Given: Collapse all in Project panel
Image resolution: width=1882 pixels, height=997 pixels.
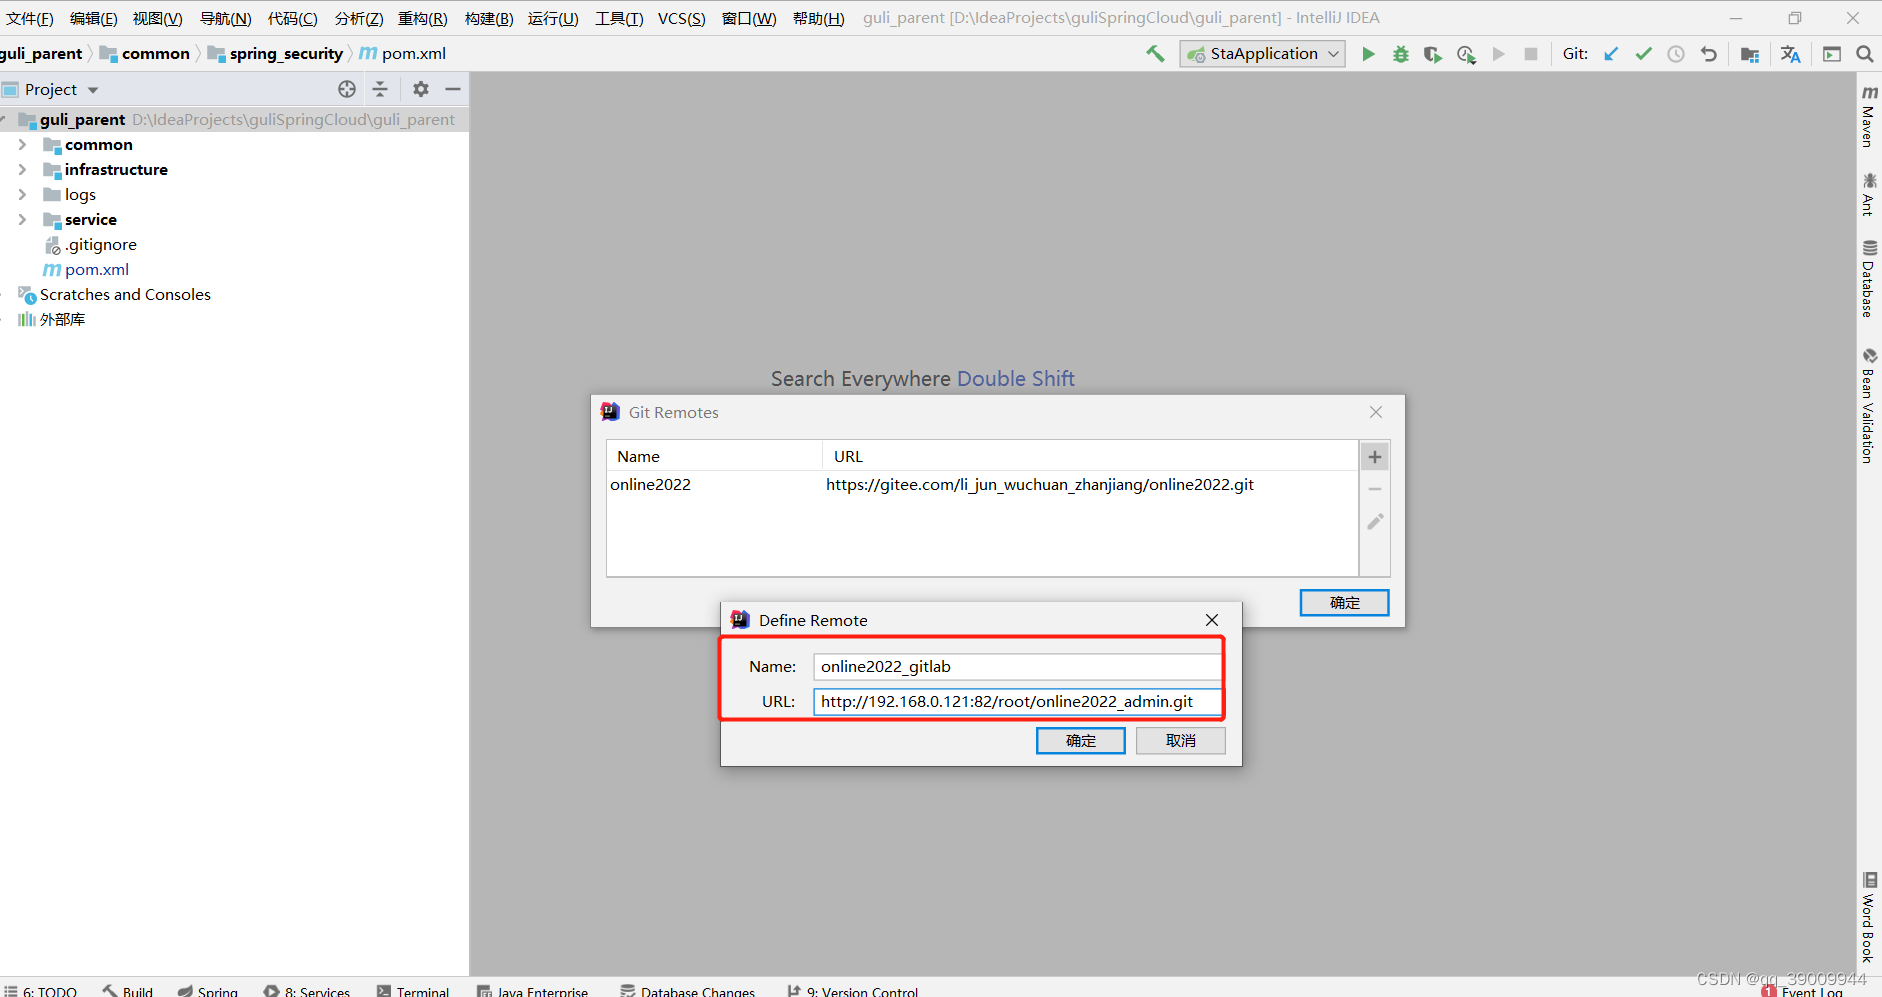Looking at the screenshot, I should pyautogui.click(x=380, y=89).
